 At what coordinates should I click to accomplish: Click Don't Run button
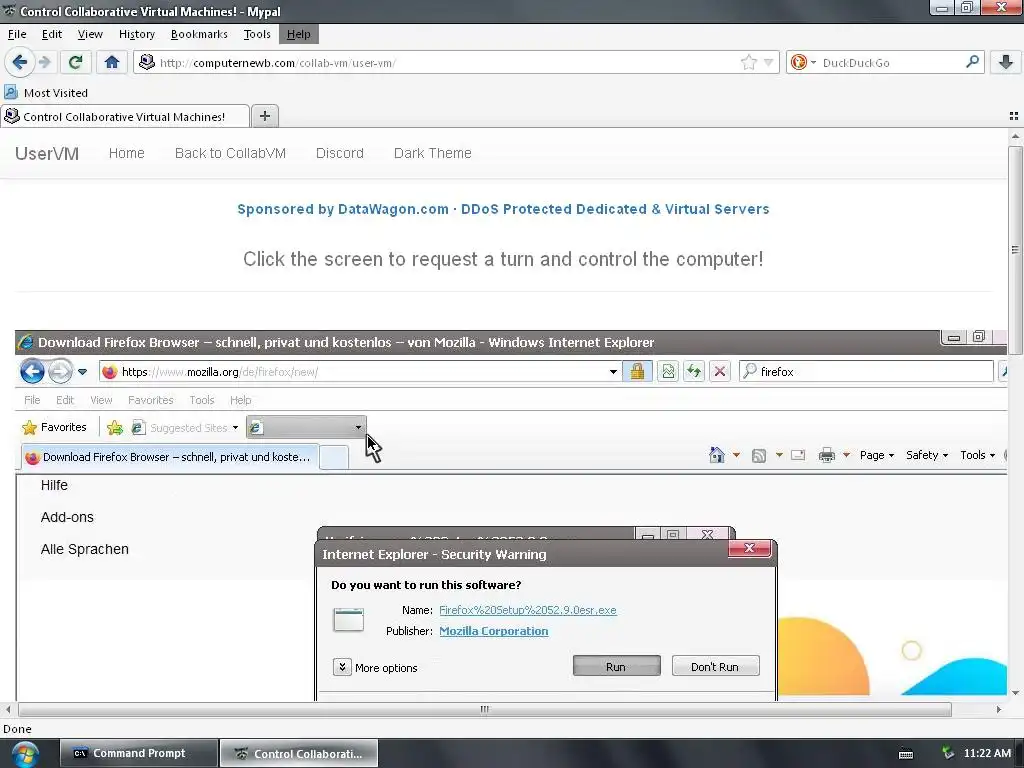pos(715,666)
